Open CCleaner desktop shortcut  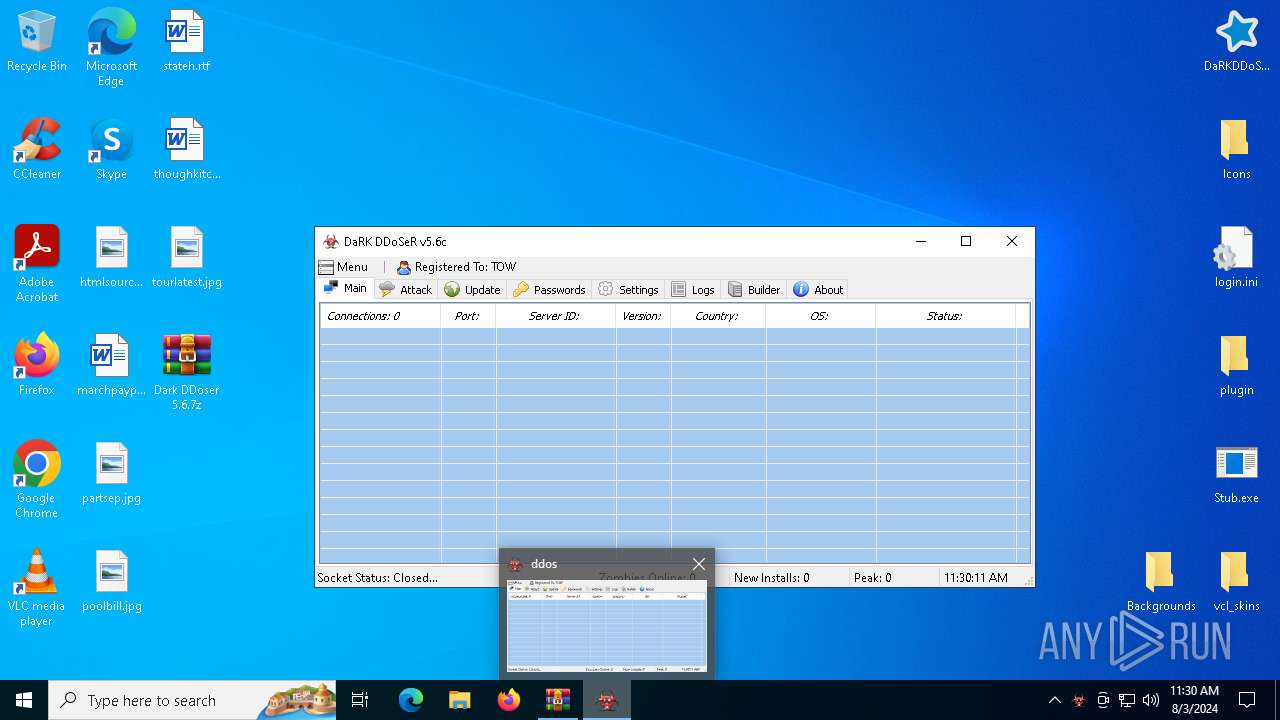tap(37, 150)
